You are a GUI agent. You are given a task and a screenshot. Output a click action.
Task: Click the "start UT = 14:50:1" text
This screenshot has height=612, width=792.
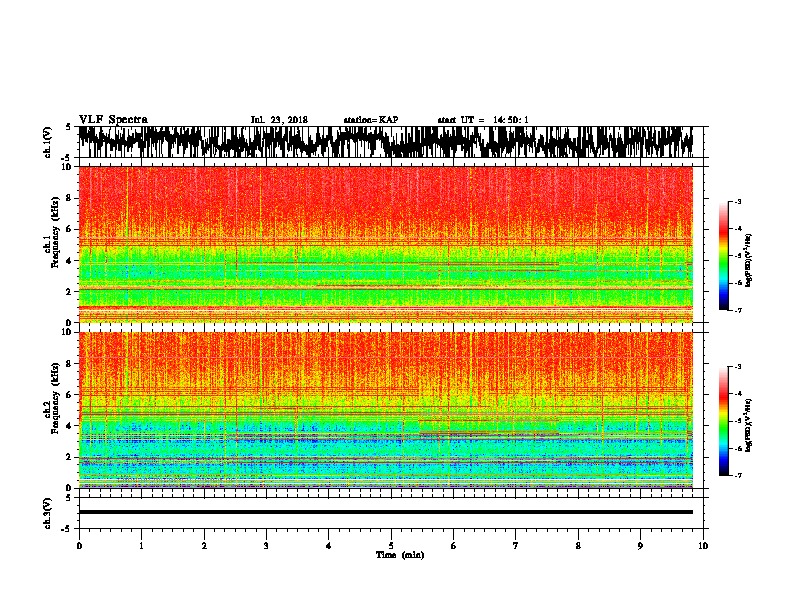pos(483,120)
